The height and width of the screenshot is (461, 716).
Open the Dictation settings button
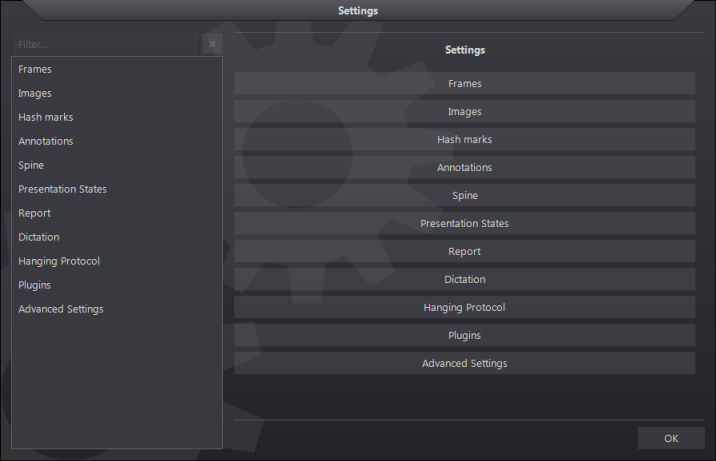tap(464, 280)
